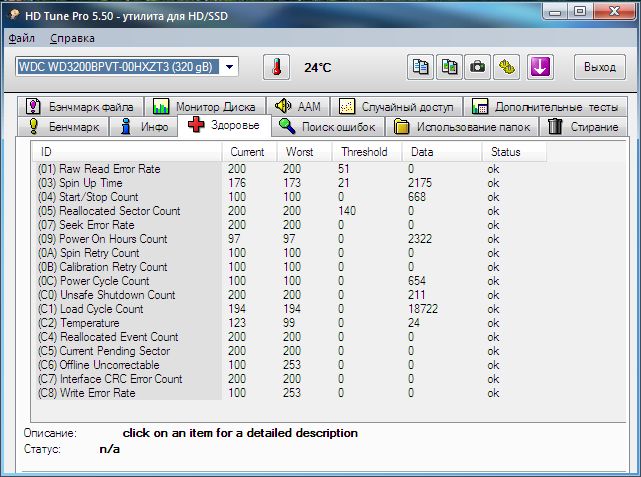Click HD Tune app icon in title bar

[x=15, y=15]
